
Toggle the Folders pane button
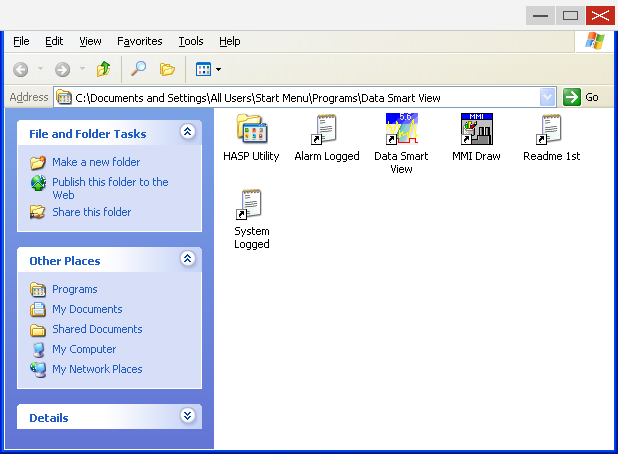pos(167,69)
